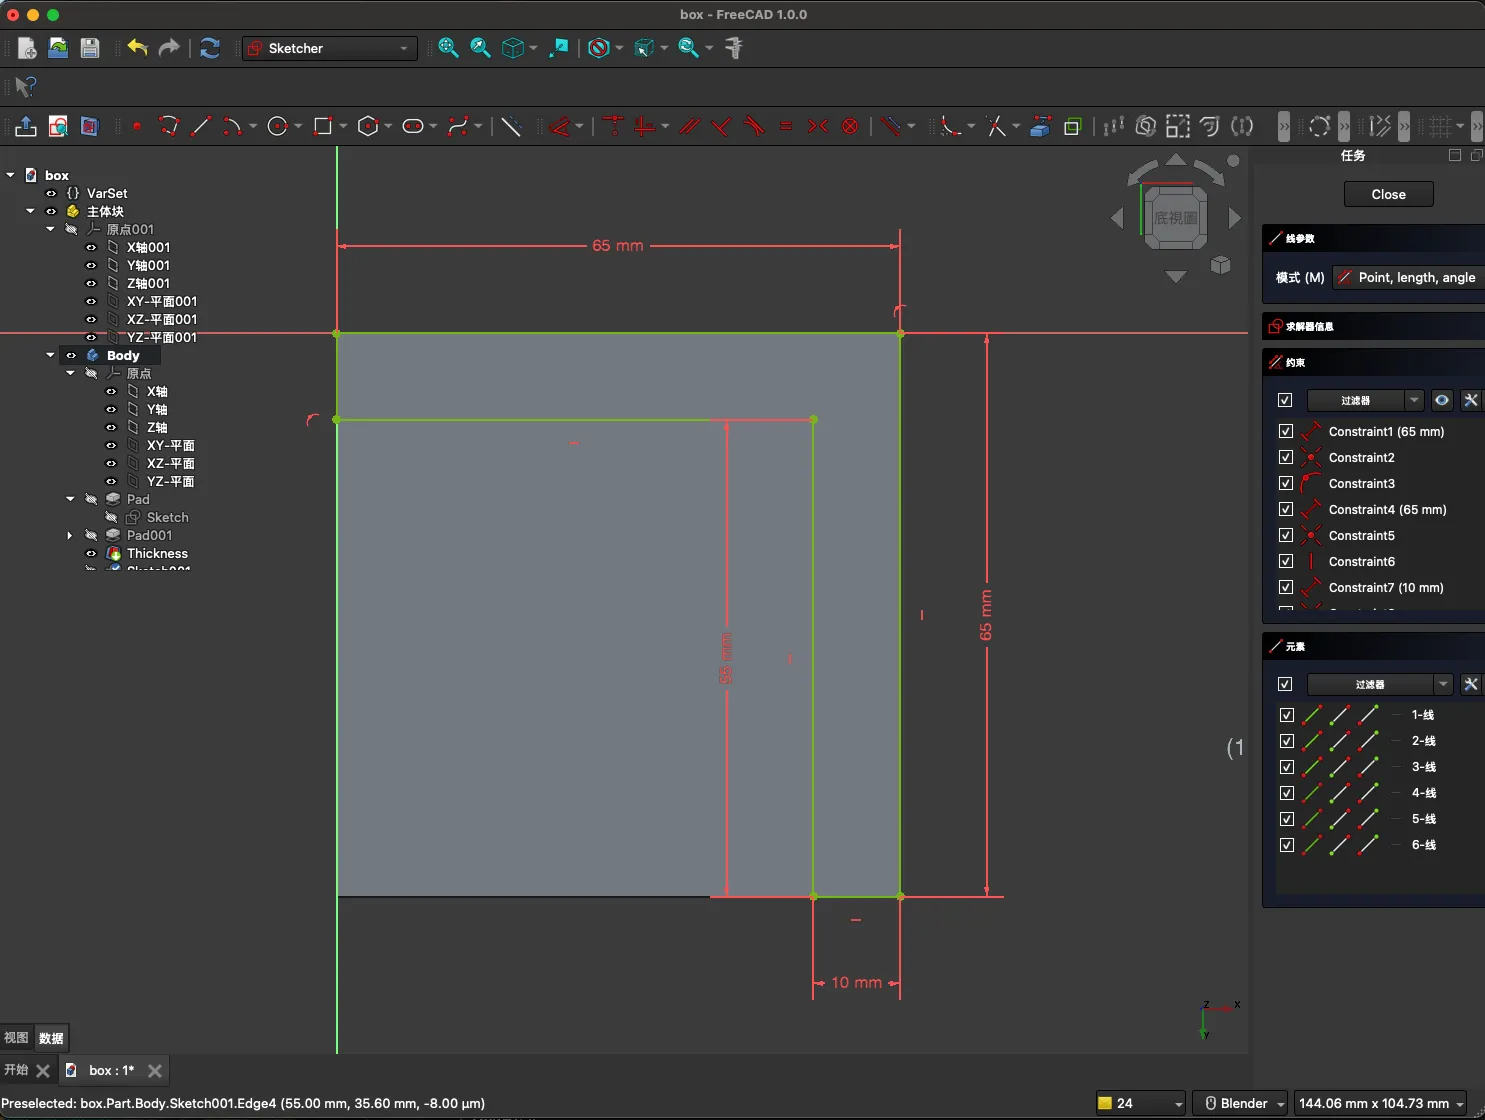Click the View Section icon in sketcher toolbar
Image resolution: width=1485 pixels, height=1120 pixels.
(x=90, y=126)
